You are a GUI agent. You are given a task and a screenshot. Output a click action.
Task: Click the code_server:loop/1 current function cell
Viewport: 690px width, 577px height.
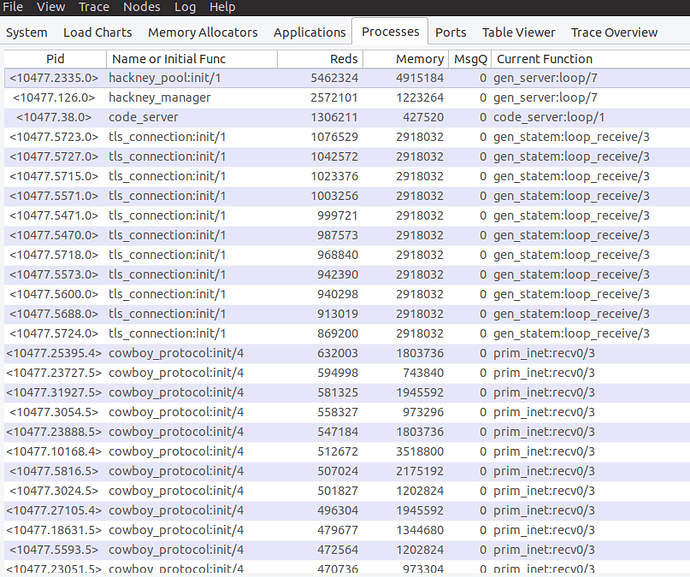coord(549,118)
